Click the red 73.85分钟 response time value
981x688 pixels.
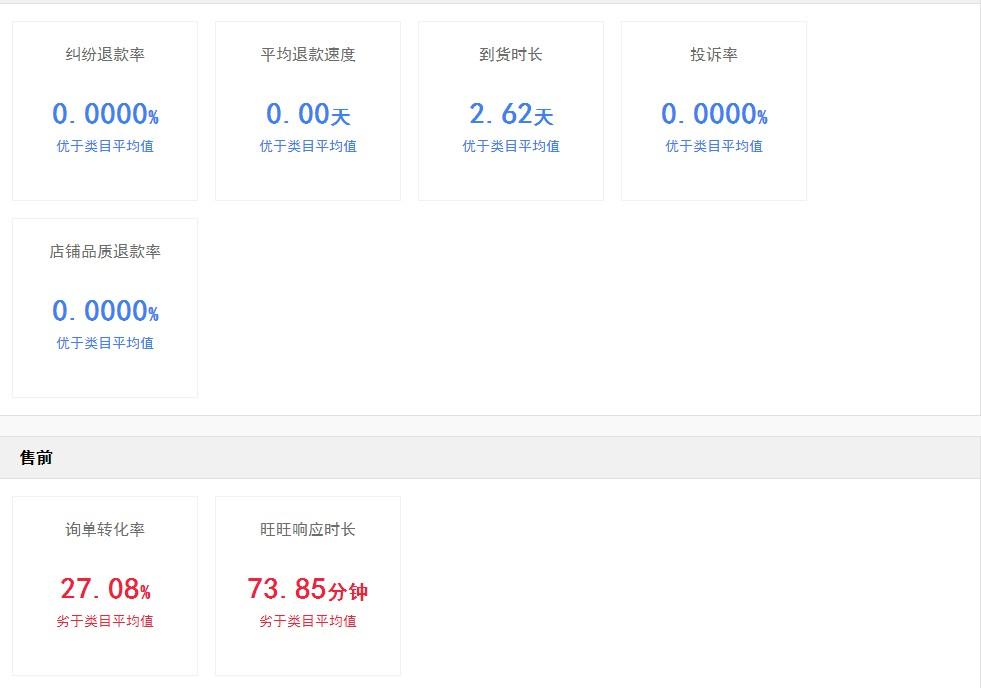pos(306,589)
